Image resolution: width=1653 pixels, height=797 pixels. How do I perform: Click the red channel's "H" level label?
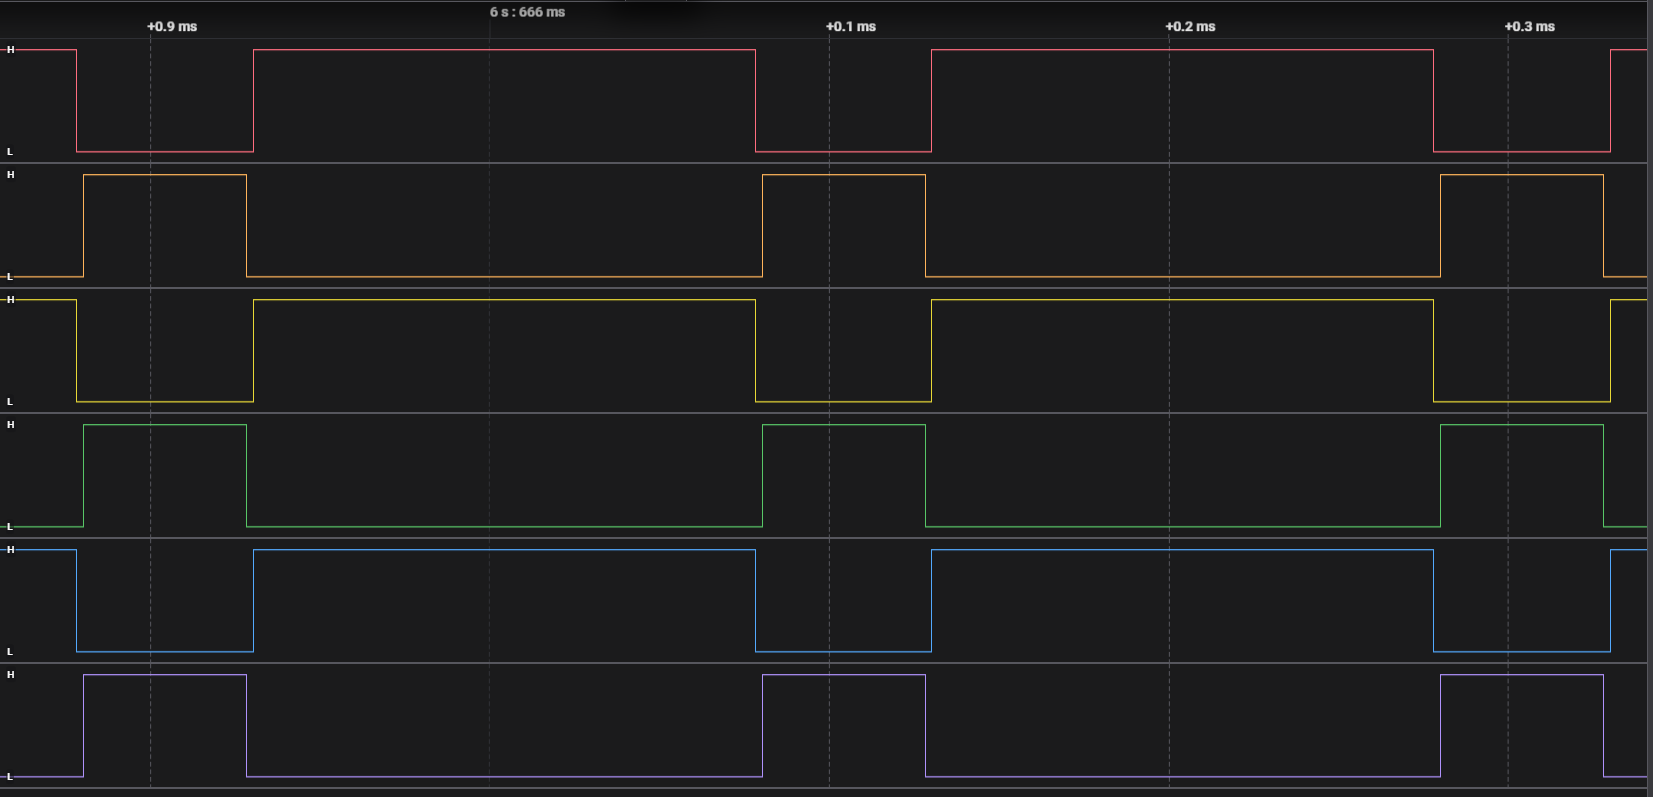click(x=11, y=49)
